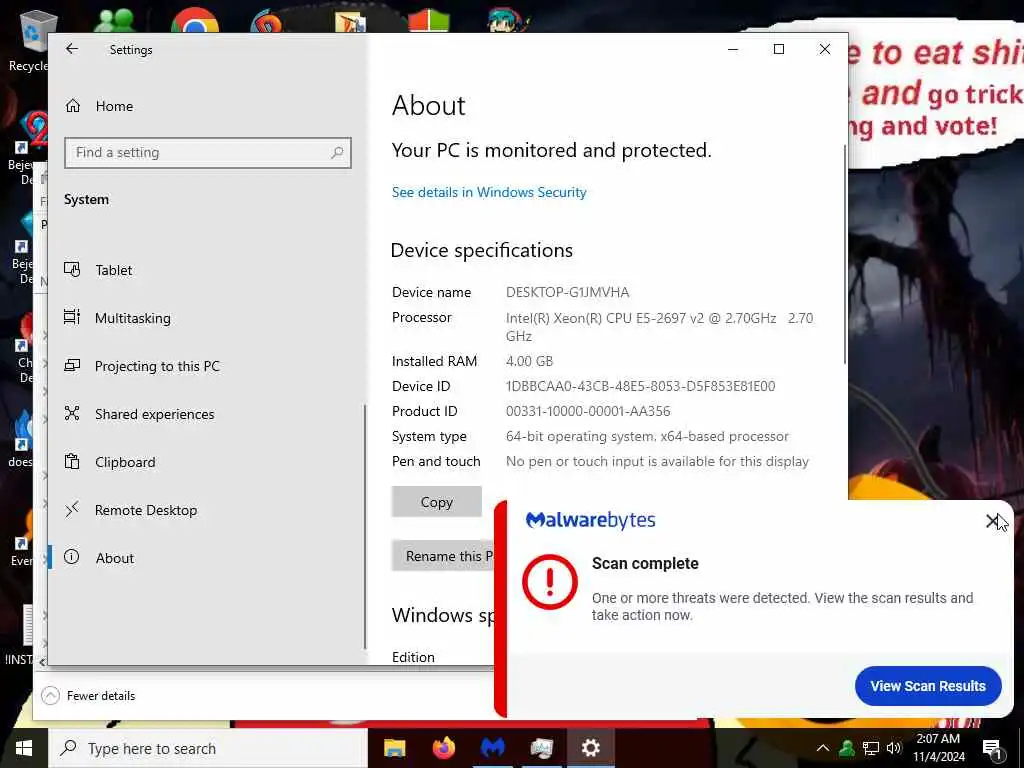This screenshot has width=1024, height=768.
Task: Click the taskbar Type here to search box
Action: click(208, 748)
